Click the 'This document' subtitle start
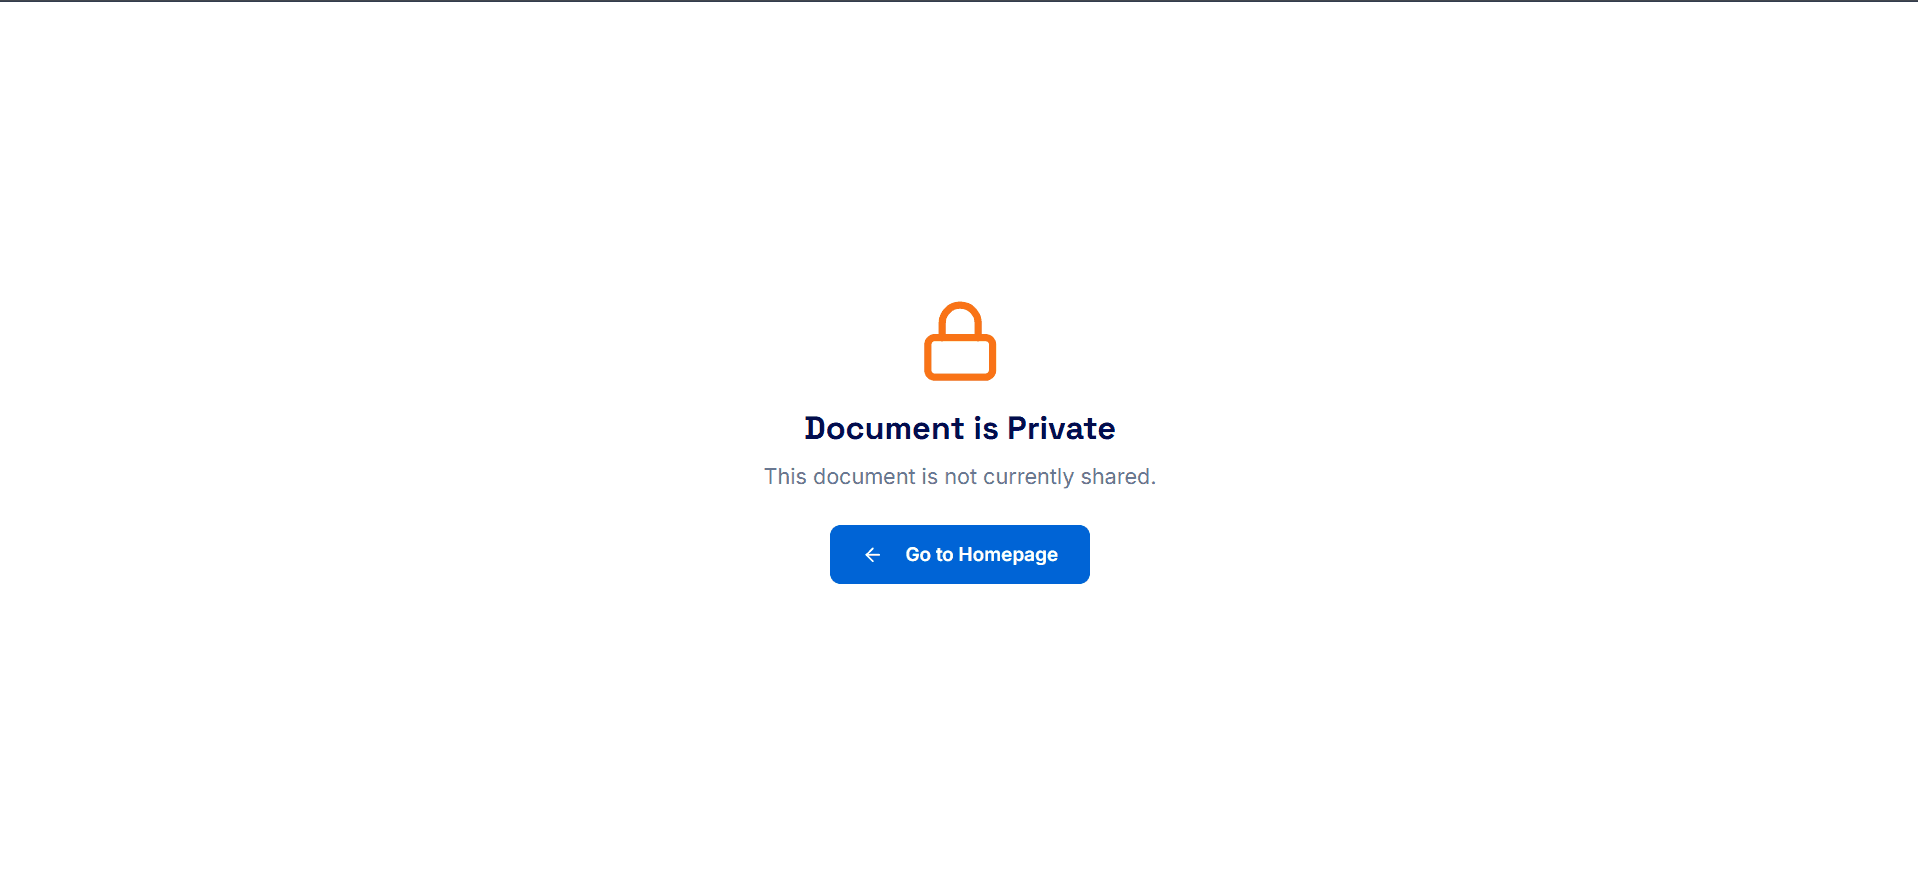 840,477
